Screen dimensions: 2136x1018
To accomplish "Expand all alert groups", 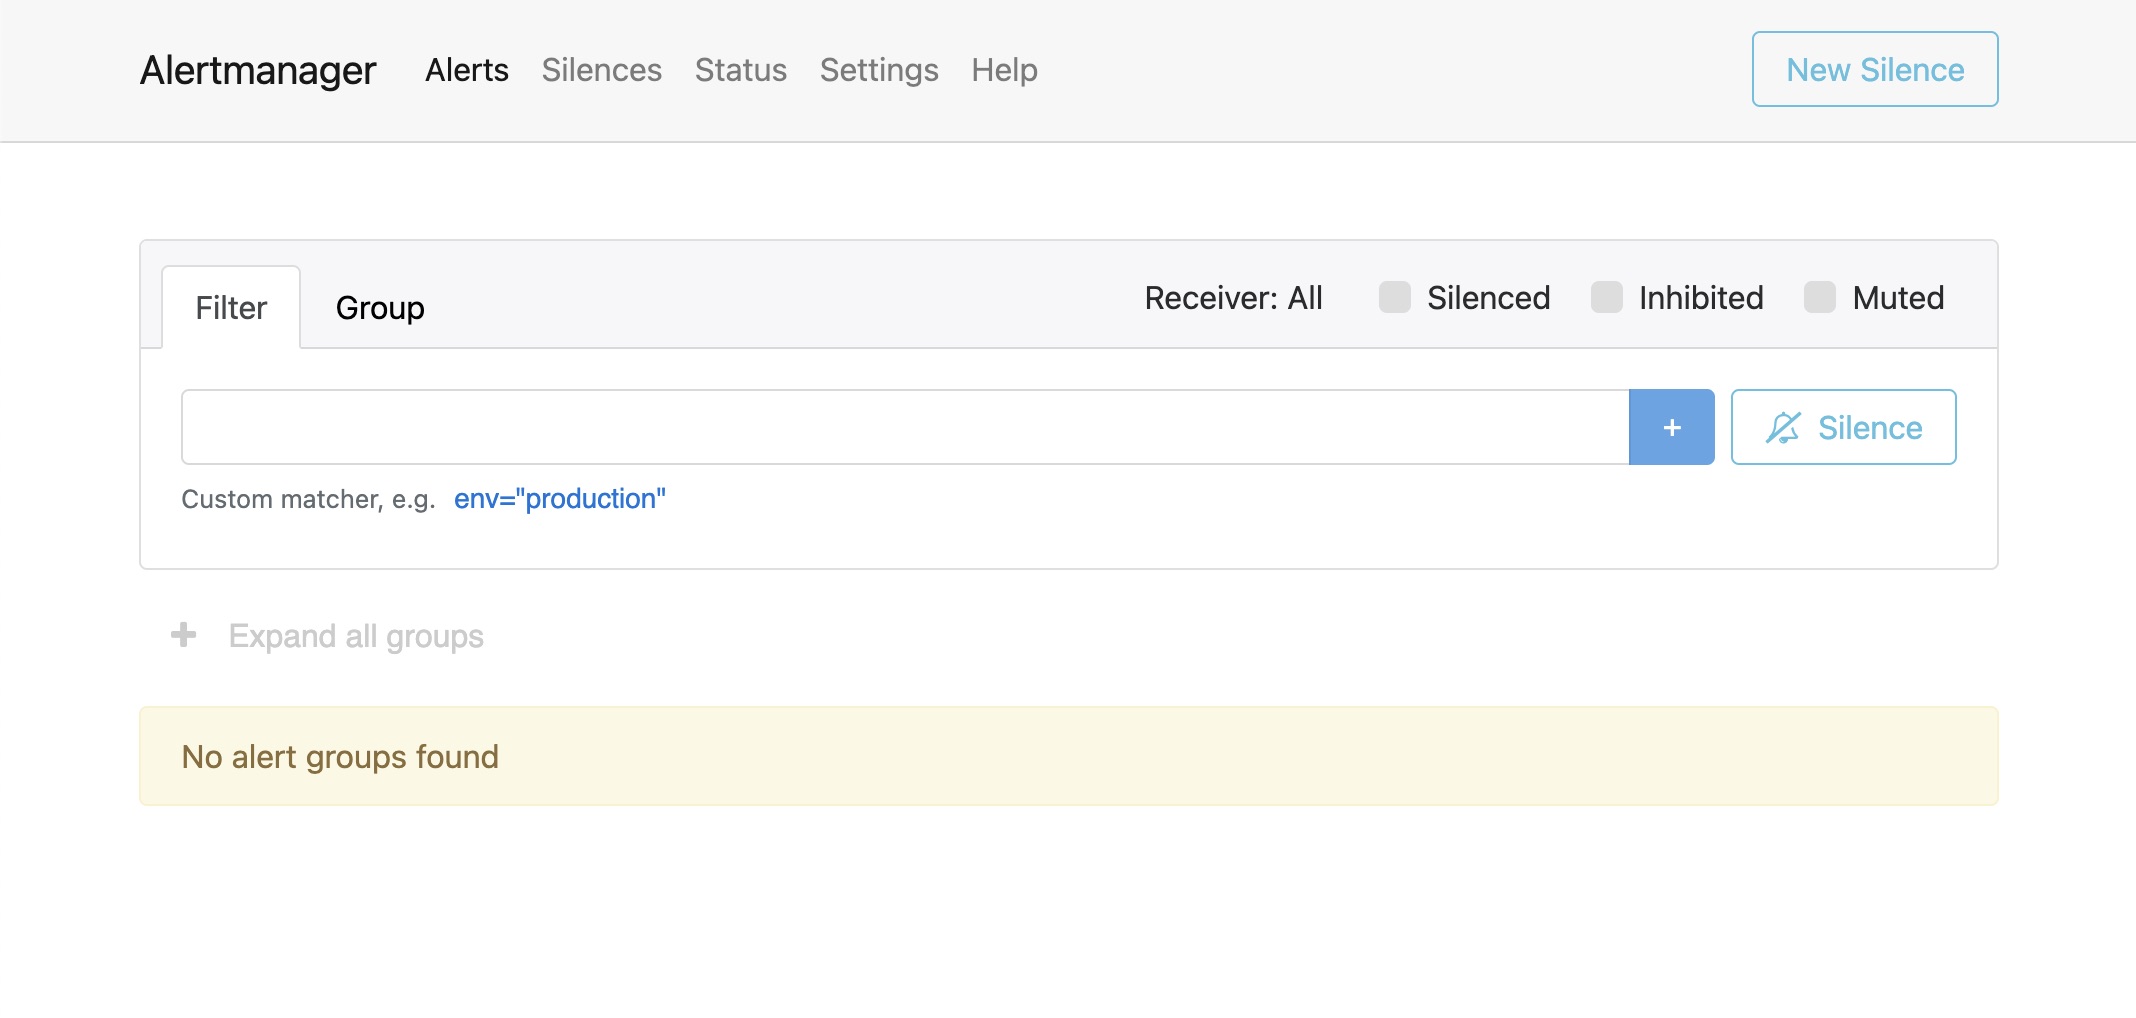I will click(x=356, y=635).
